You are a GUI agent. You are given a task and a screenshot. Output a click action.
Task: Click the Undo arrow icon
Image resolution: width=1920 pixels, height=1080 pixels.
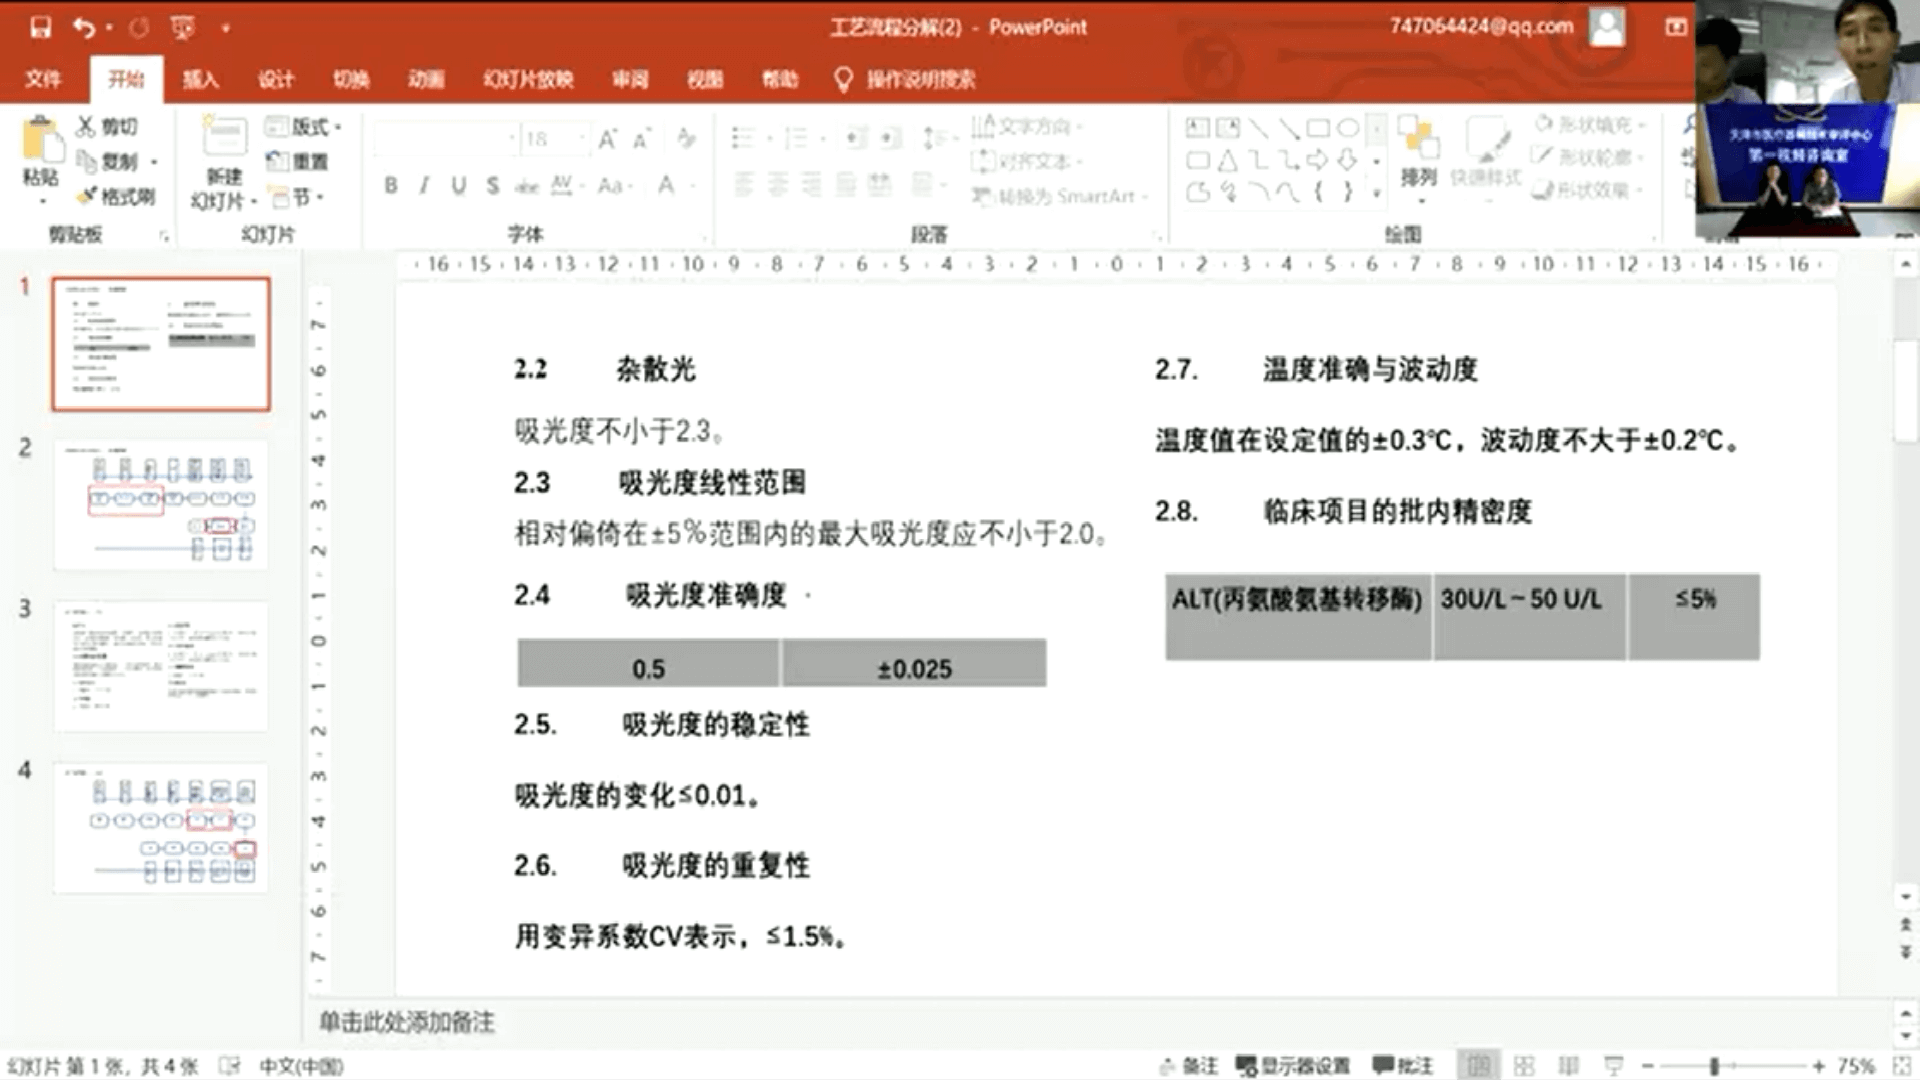tap(84, 27)
